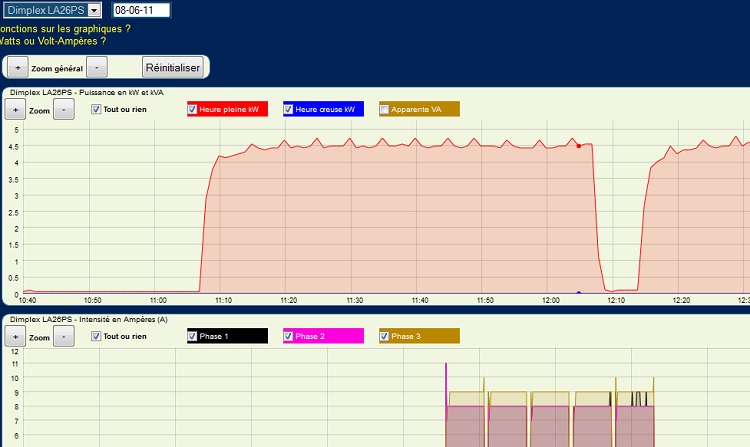
Task: Zoom out on the power chart
Action: tap(64, 110)
